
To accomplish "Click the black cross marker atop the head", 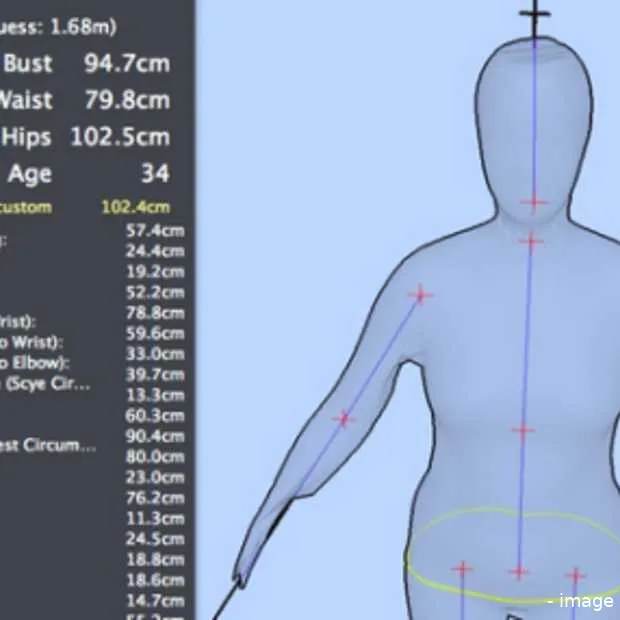I will [534, 14].
